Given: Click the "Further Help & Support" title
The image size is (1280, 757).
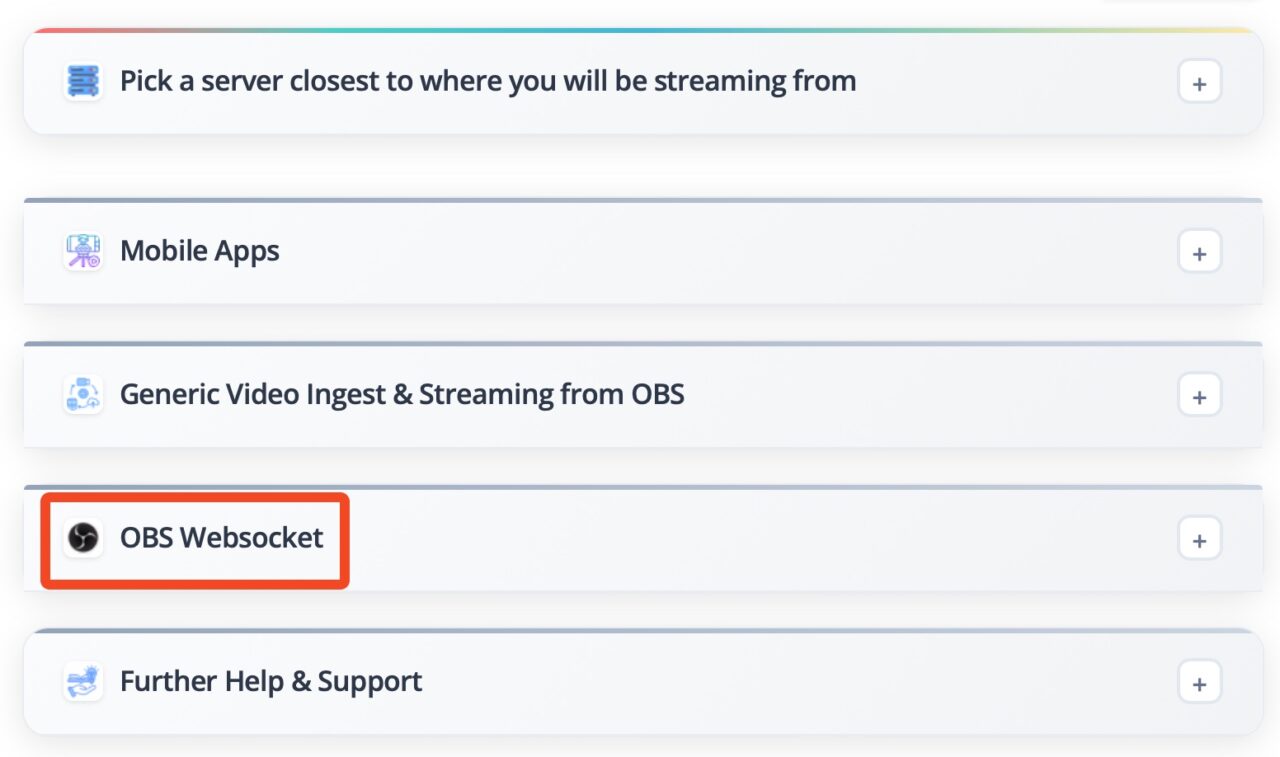Looking at the screenshot, I should (x=271, y=682).
